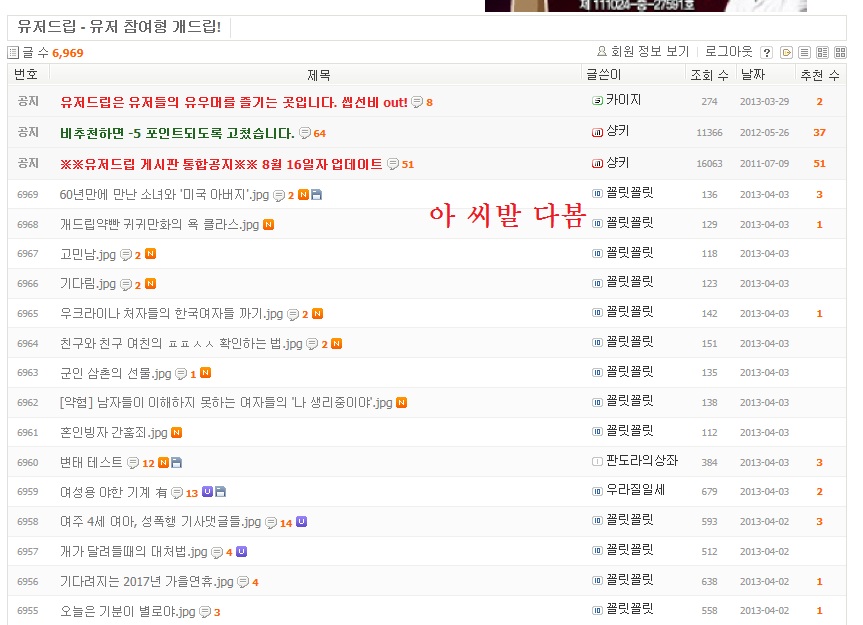863x625 pixels.
Task: Click the 로그아웃 logout link
Action: tap(728, 52)
